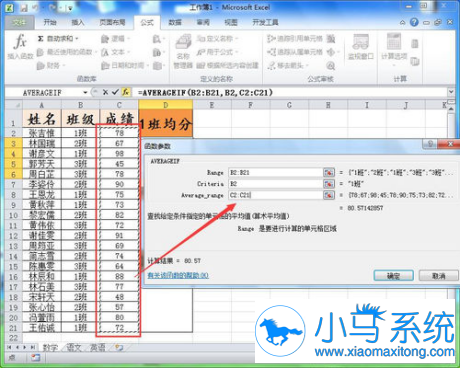Collapse dialog using the Range field selector button
The image size is (460, 368).
pos(329,172)
